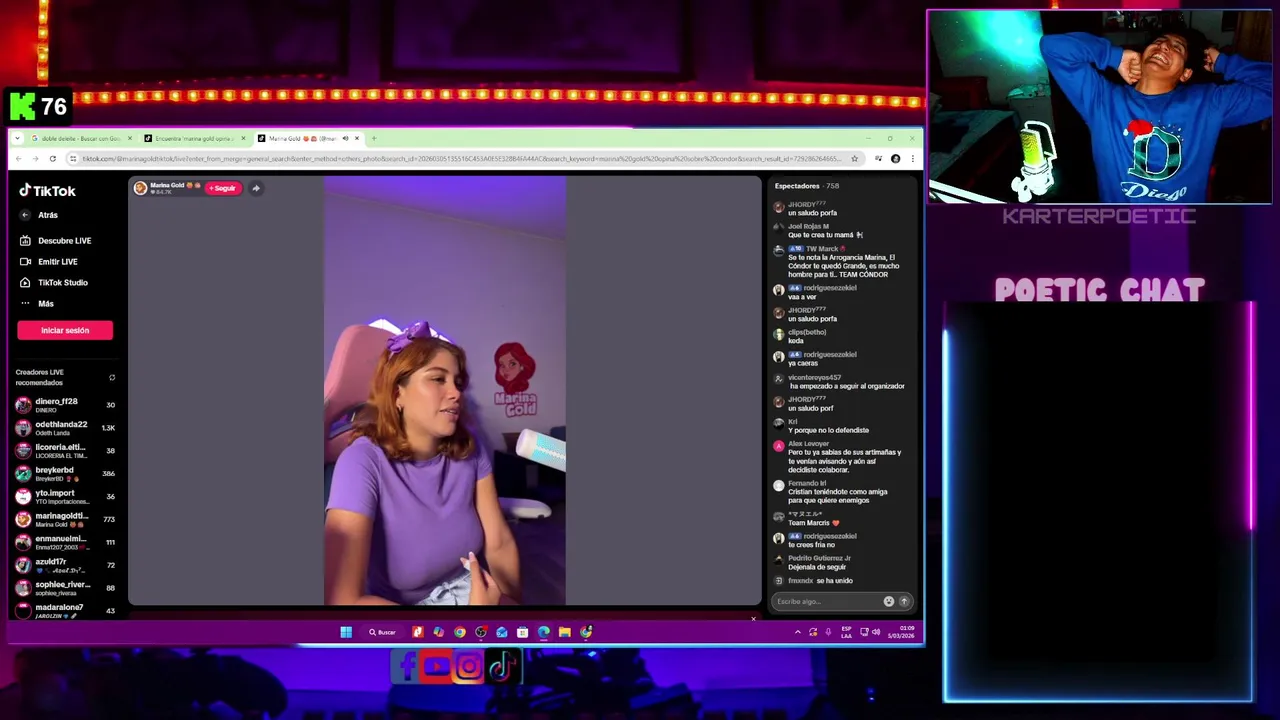The height and width of the screenshot is (720, 1280).
Task: Open the madaralone7 live creator
Action: [x=65, y=610]
